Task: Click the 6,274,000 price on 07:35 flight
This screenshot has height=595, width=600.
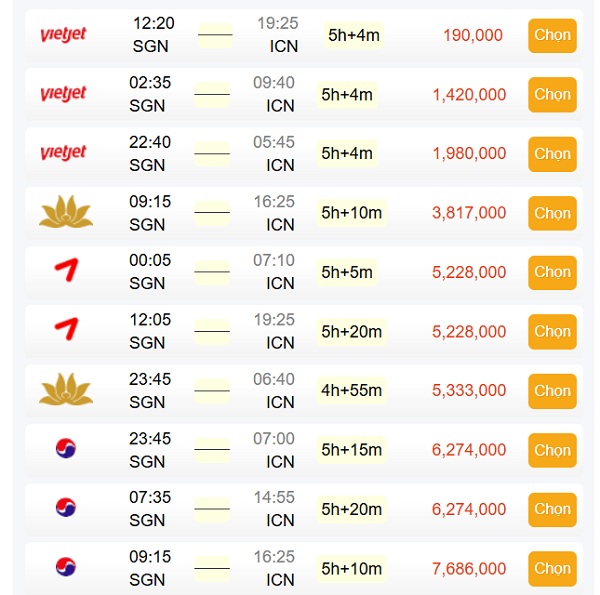Action: (469, 509)
